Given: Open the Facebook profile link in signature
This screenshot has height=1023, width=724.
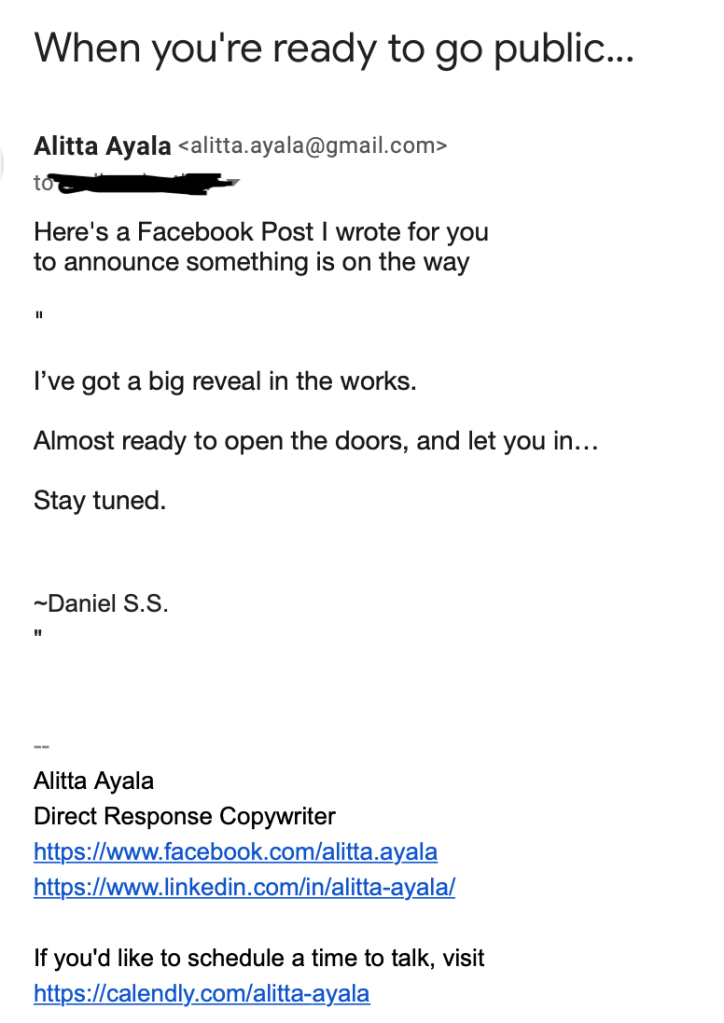Looking at the screenshot, I should 235,852.
